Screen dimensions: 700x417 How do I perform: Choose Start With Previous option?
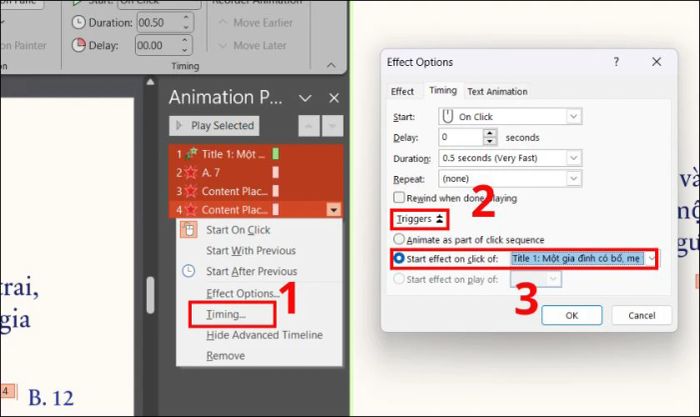[251, 250]
